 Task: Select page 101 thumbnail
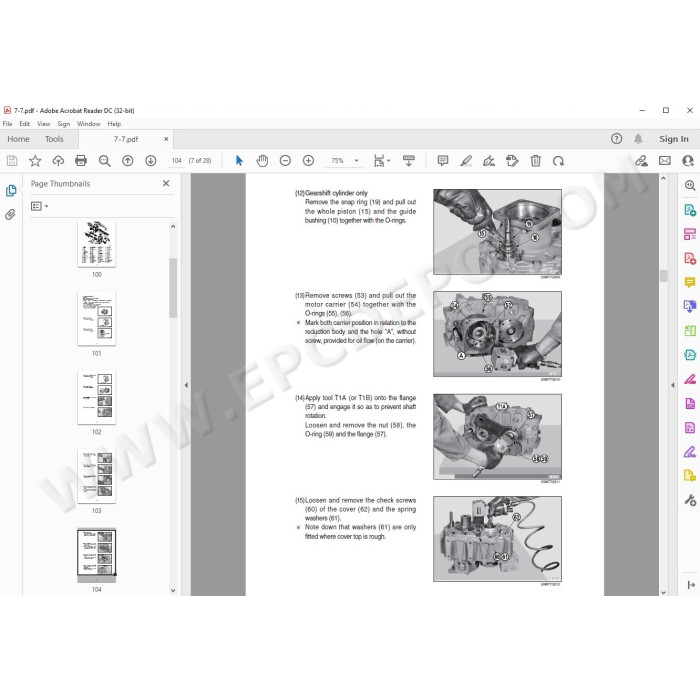pos(97,319)
